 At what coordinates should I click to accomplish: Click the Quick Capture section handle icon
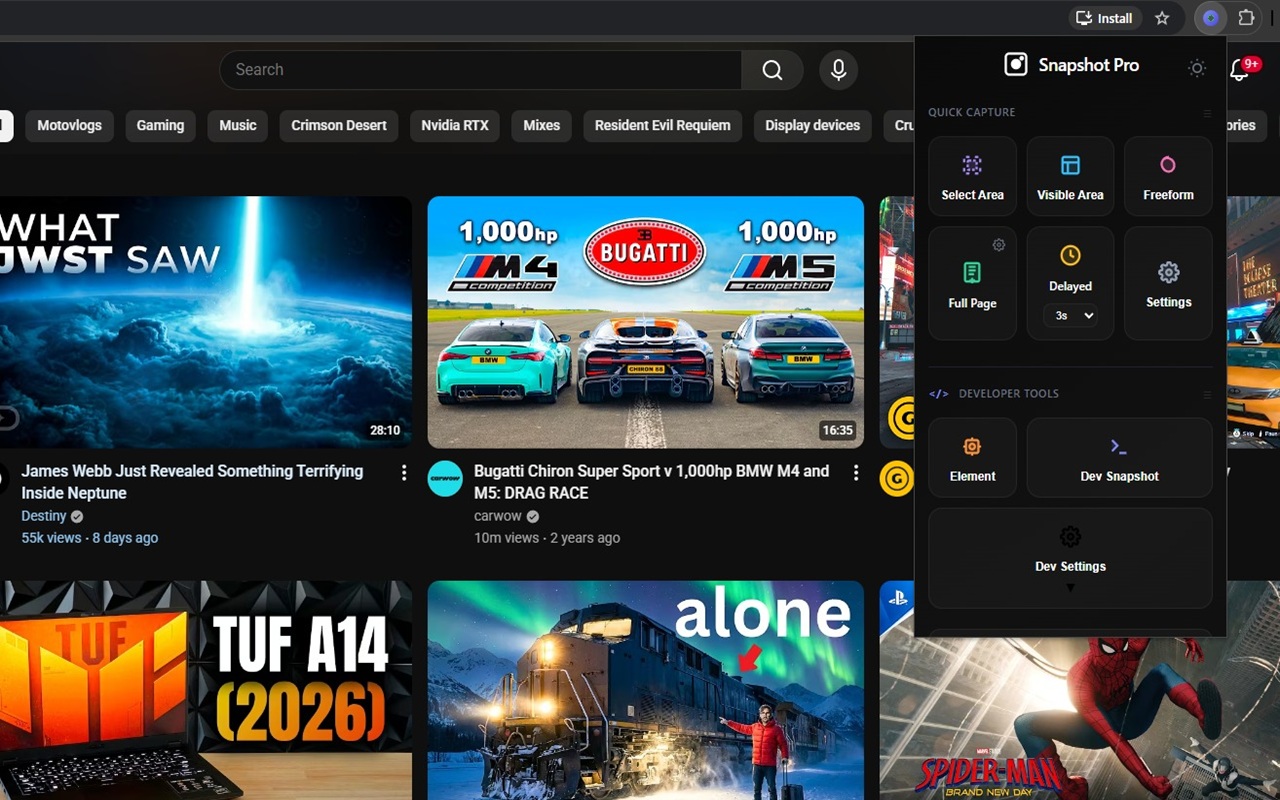(x=1207, y=113)
